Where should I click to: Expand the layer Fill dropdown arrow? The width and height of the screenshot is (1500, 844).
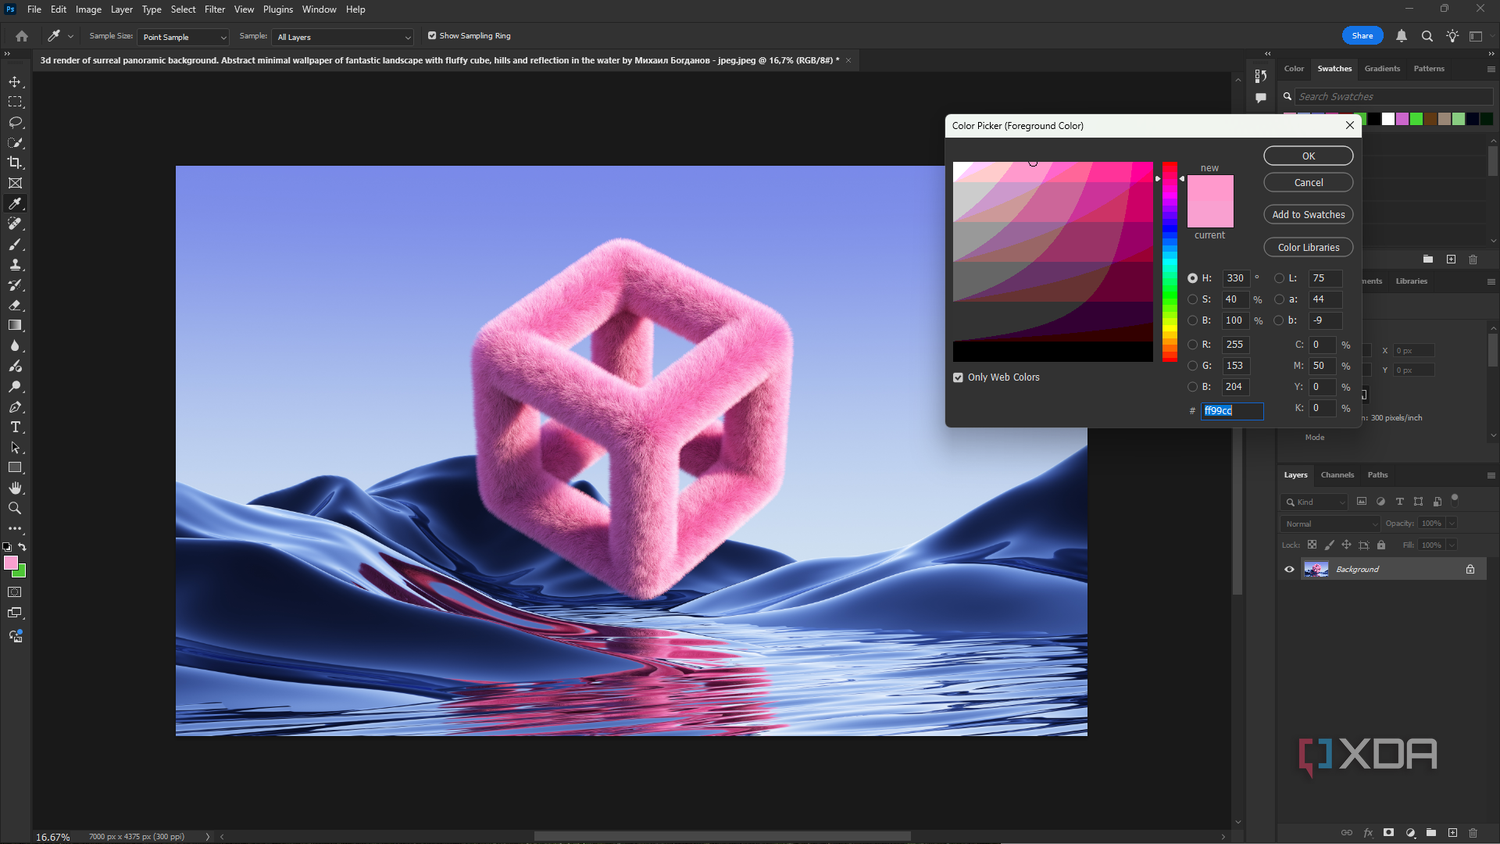[x=1452, y=545]
